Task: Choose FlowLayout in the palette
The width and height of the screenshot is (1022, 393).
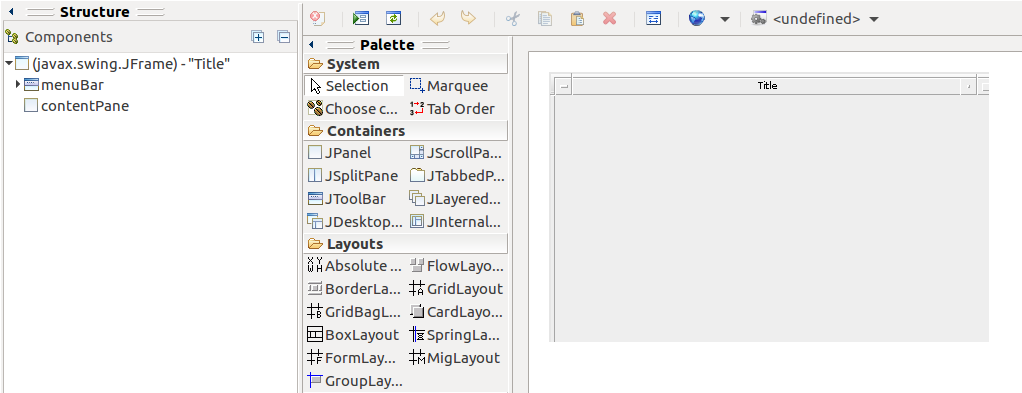Action: [x=456, y=266]
